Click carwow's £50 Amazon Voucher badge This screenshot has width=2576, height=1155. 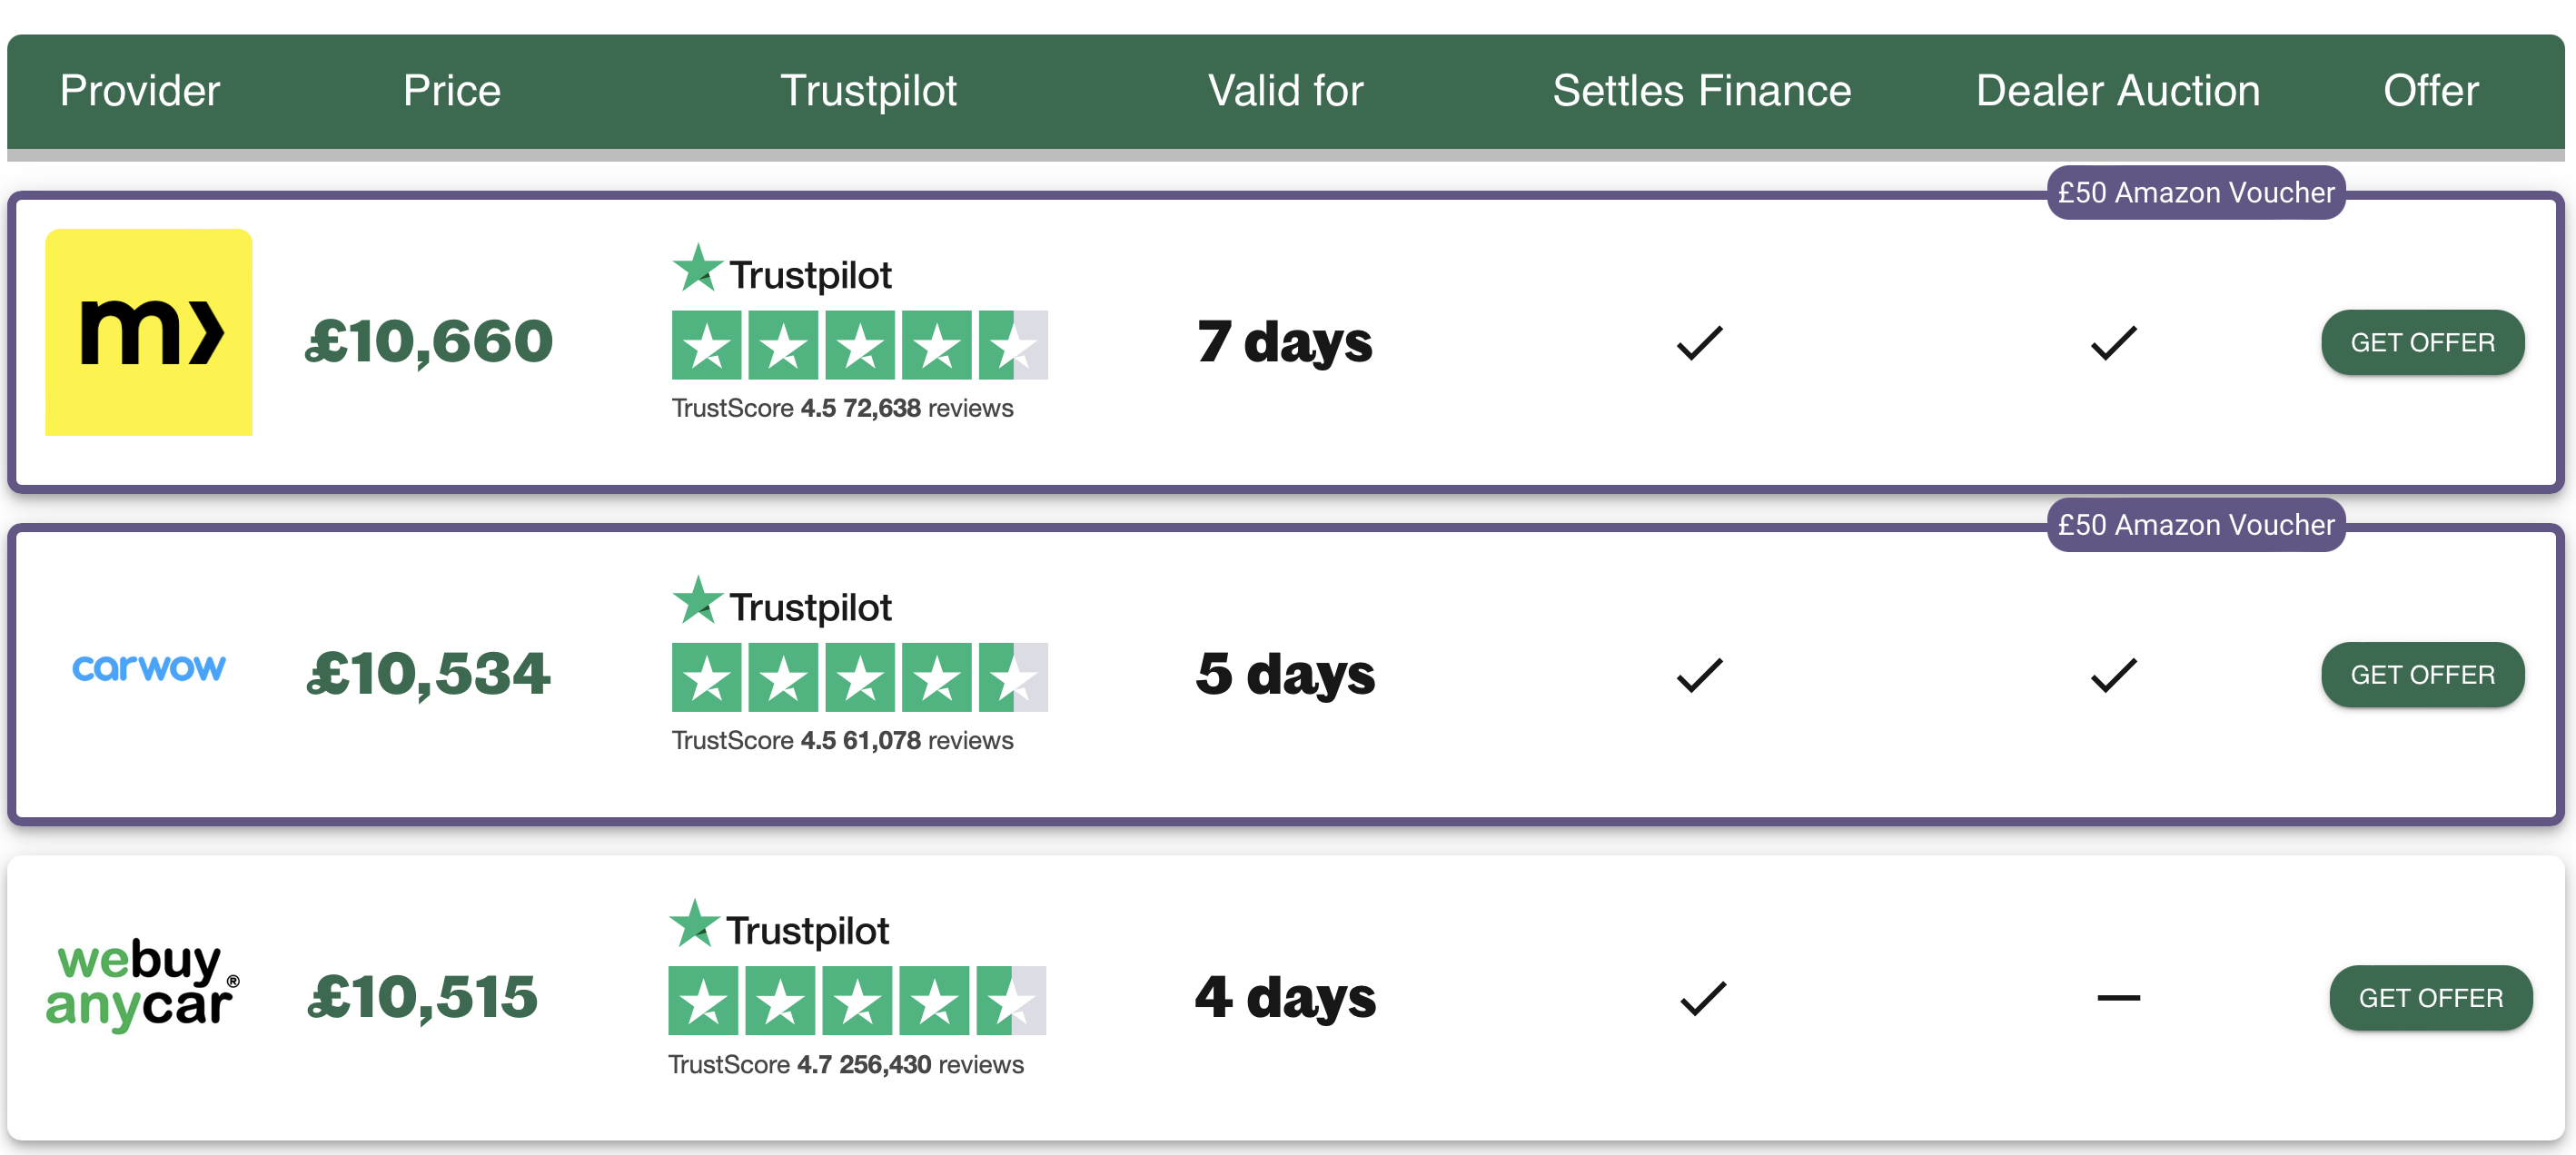[2195, 524]
